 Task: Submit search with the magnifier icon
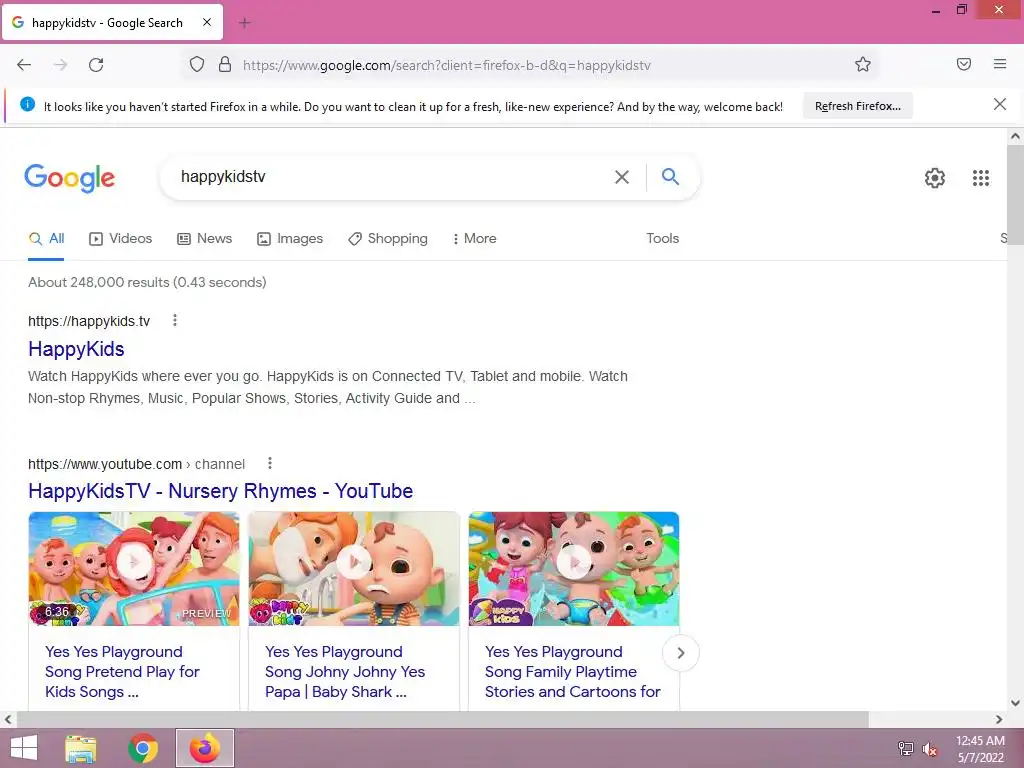(x=670, y=176)
